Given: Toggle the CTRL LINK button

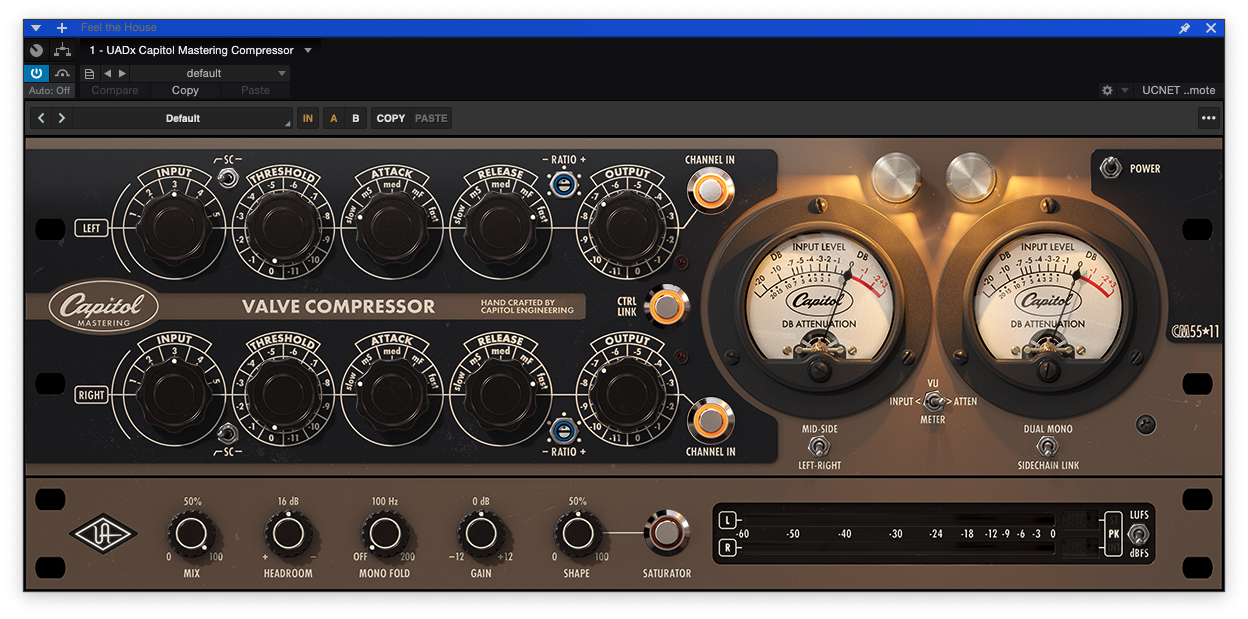Looking at the screenshot, I should 666,306.
